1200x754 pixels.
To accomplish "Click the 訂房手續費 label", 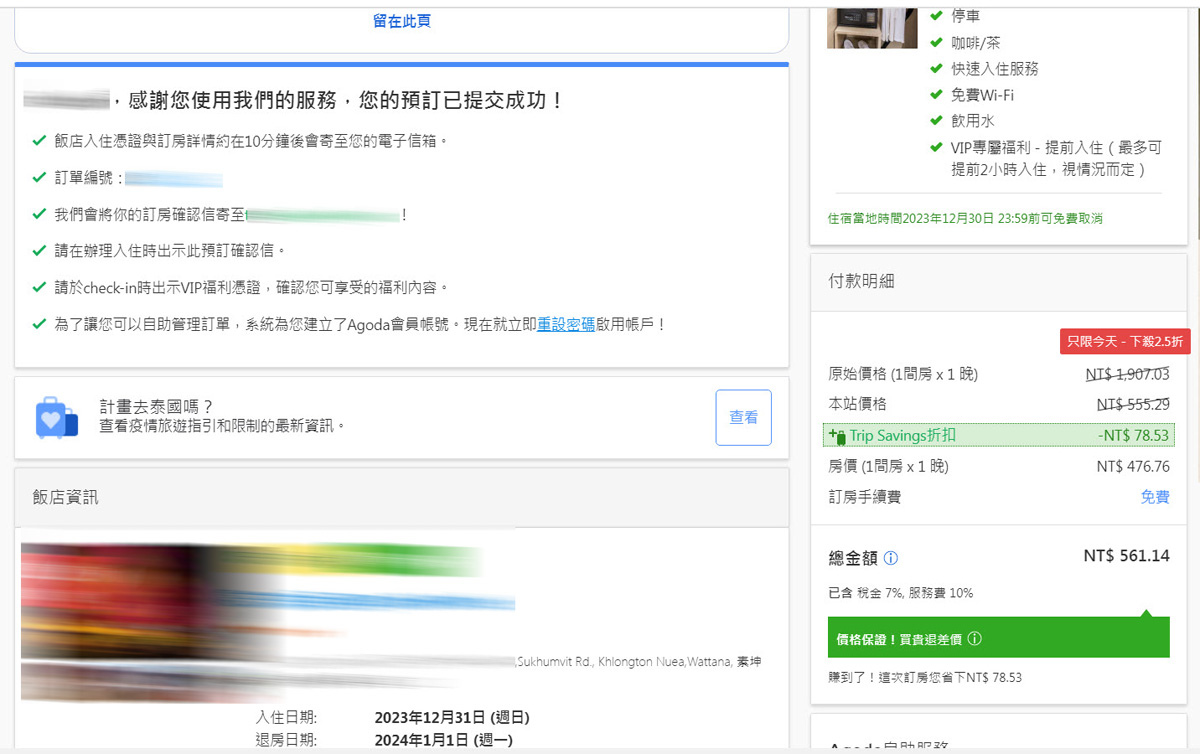I will click(865, 496).
